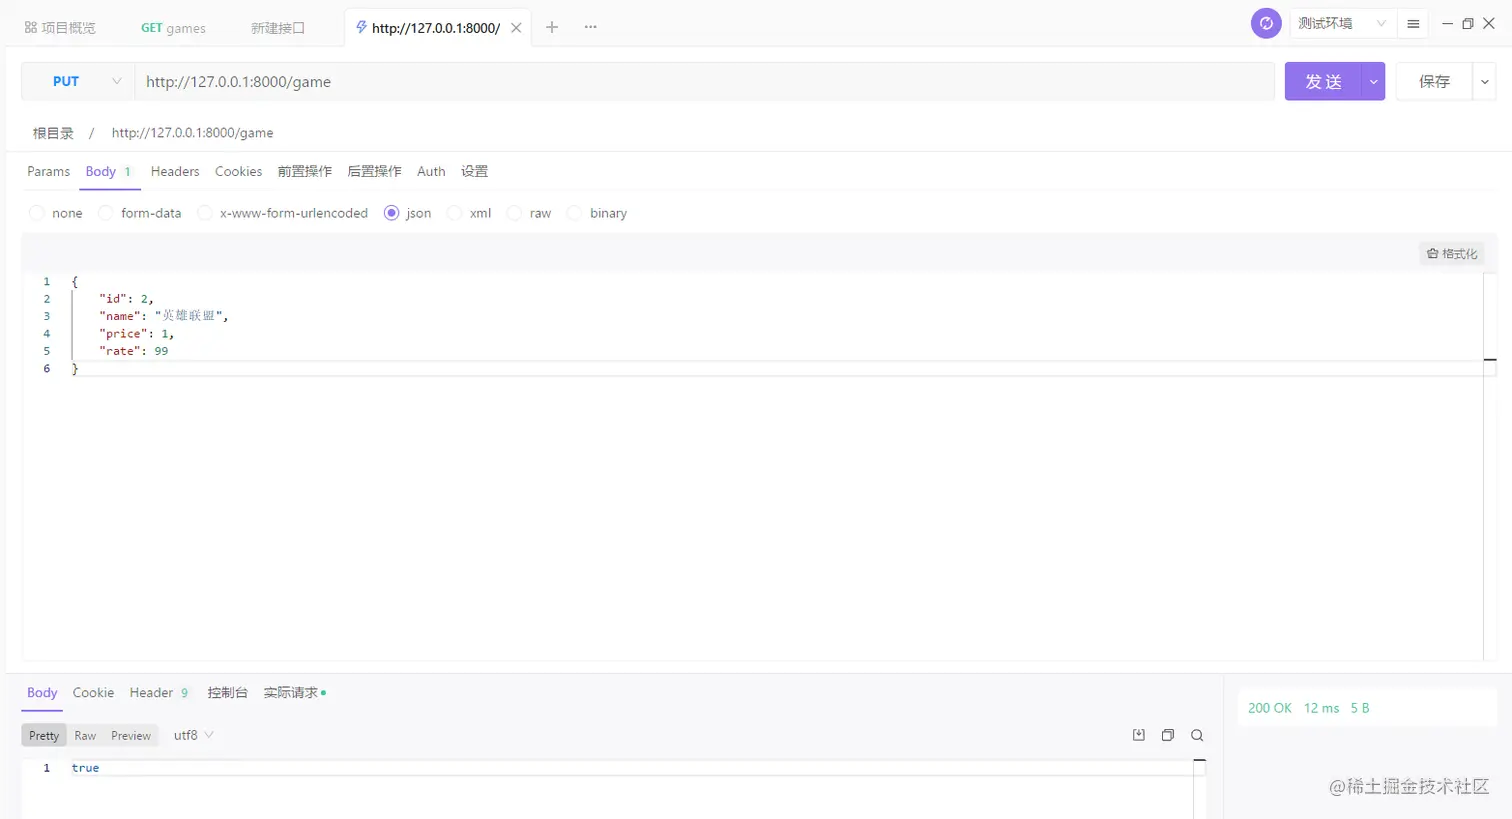Open the GET games tab
The height and width of the screenshot is (819, 1512).
173,28
